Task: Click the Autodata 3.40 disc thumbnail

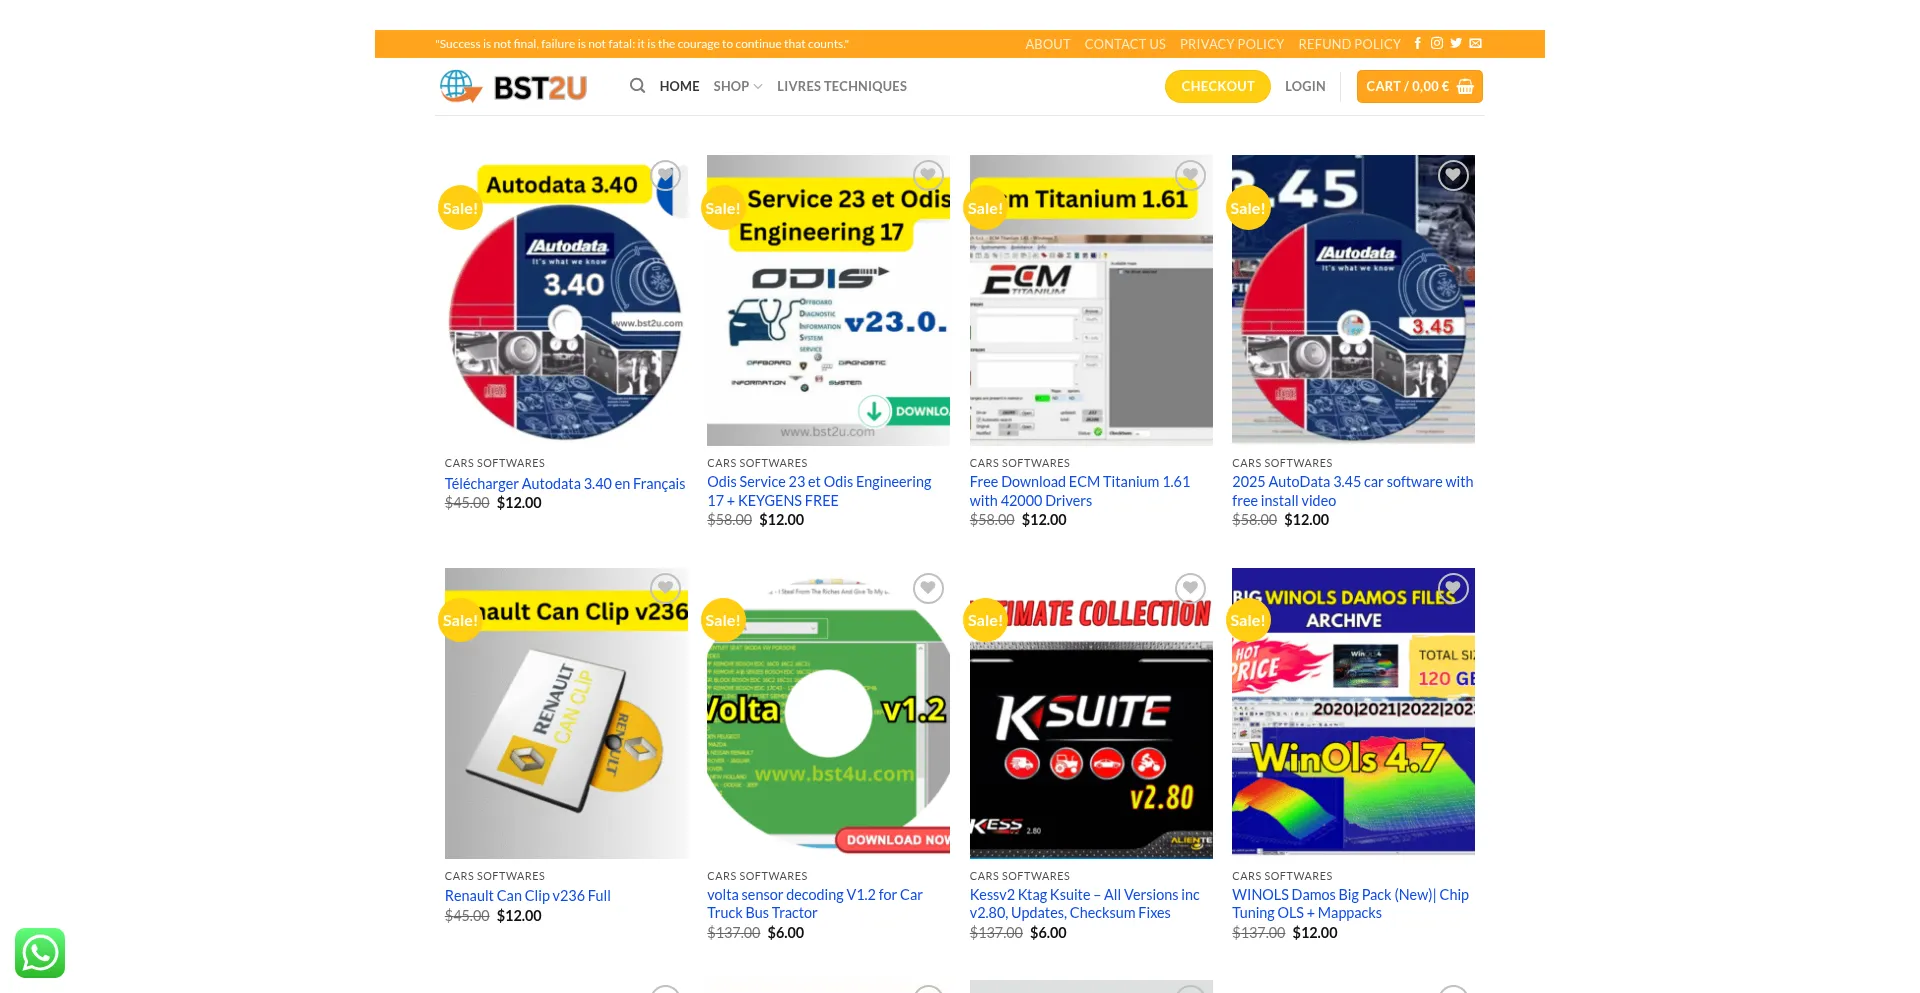Action: [x=566, y=300]
